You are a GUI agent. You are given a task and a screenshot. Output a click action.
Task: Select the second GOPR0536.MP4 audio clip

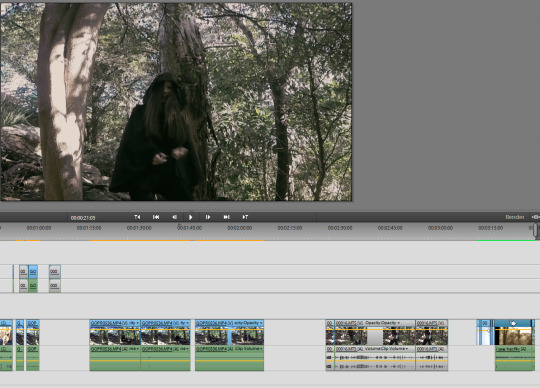(x=166, y=358)
